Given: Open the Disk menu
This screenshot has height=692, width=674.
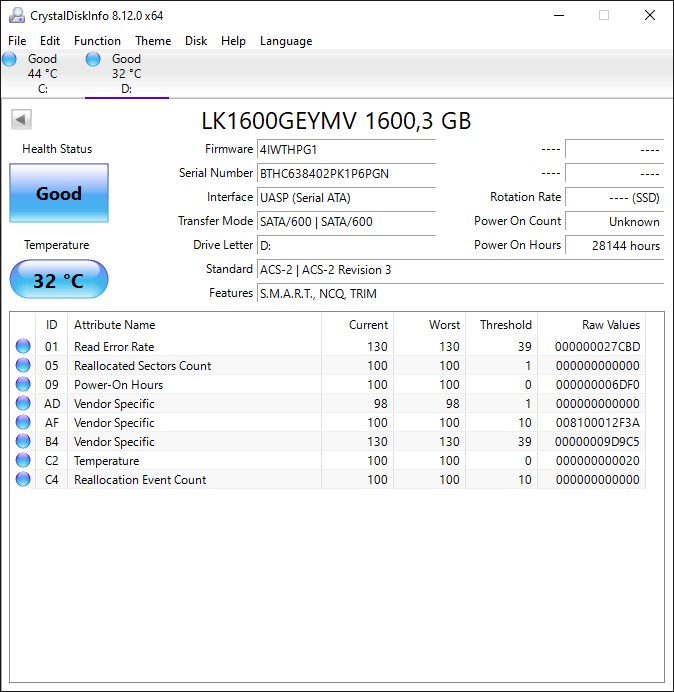Looking at the screenshot, I should (196, 41).
